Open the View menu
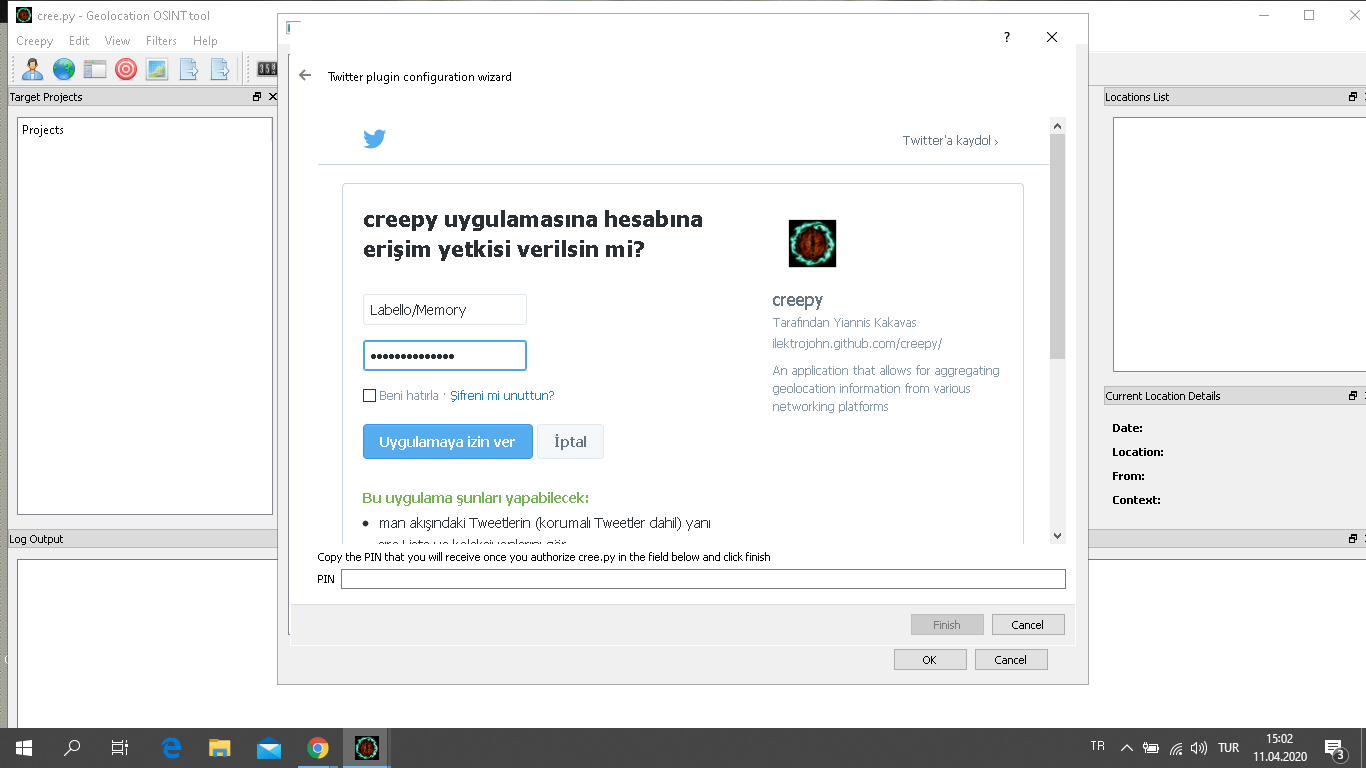This screenshot has height=768, width=1366. [x=118, y=41]
